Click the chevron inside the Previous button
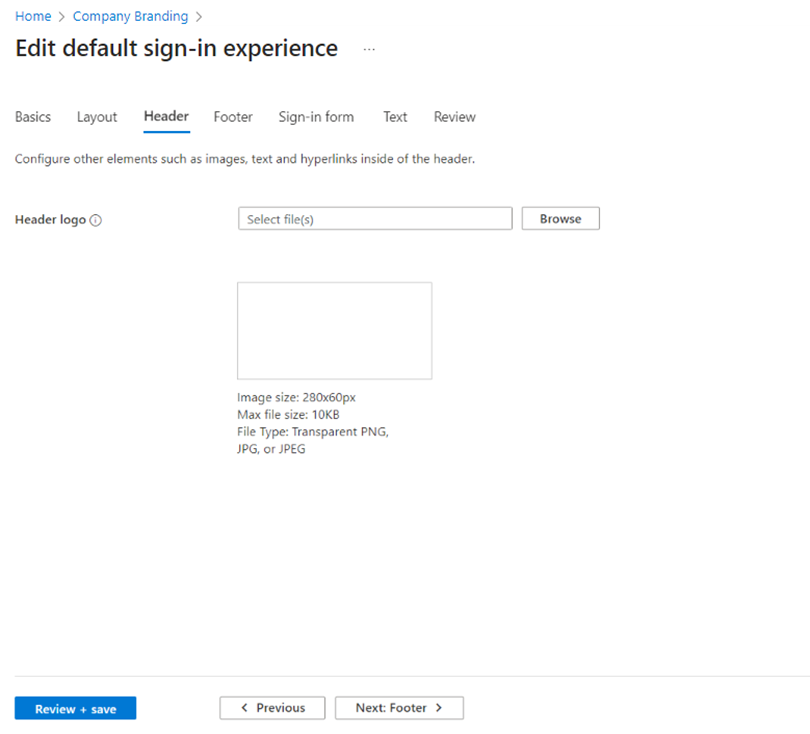The height and width of the screenshot is (734, 810). click(243, 707)
